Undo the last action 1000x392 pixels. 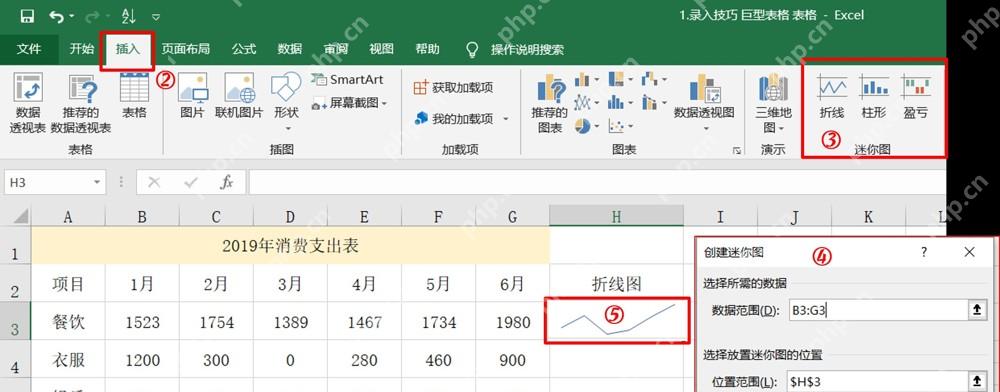pyautogui.click(x=57, y=17)
